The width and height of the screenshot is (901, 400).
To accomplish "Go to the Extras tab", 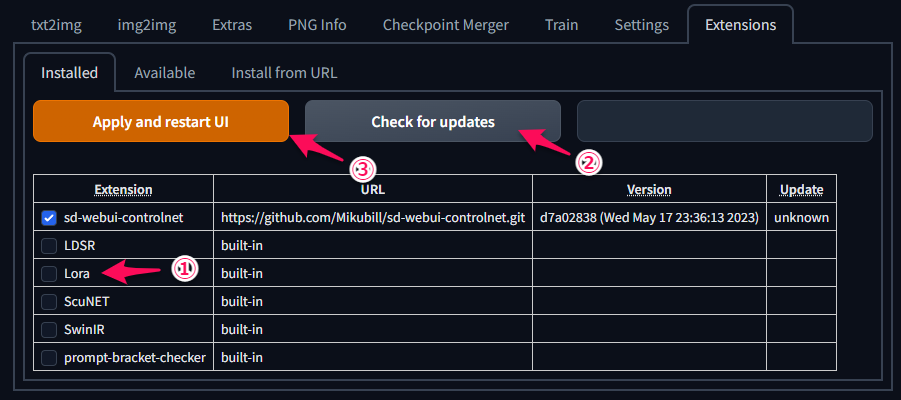I will [x=232, y=25].
